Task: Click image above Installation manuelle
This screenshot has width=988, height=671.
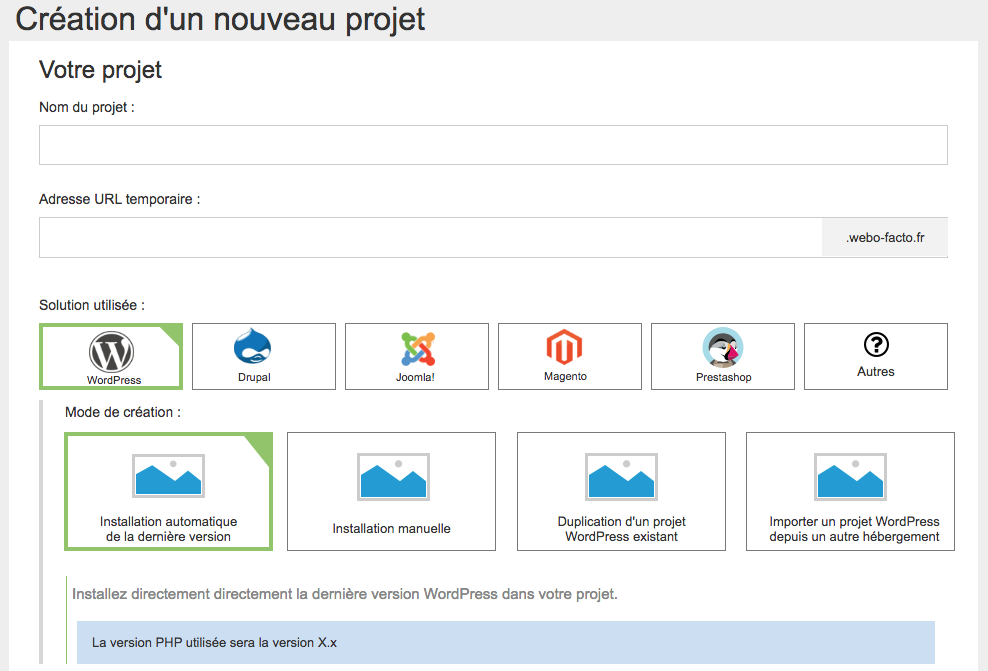Action: point(393,477)
